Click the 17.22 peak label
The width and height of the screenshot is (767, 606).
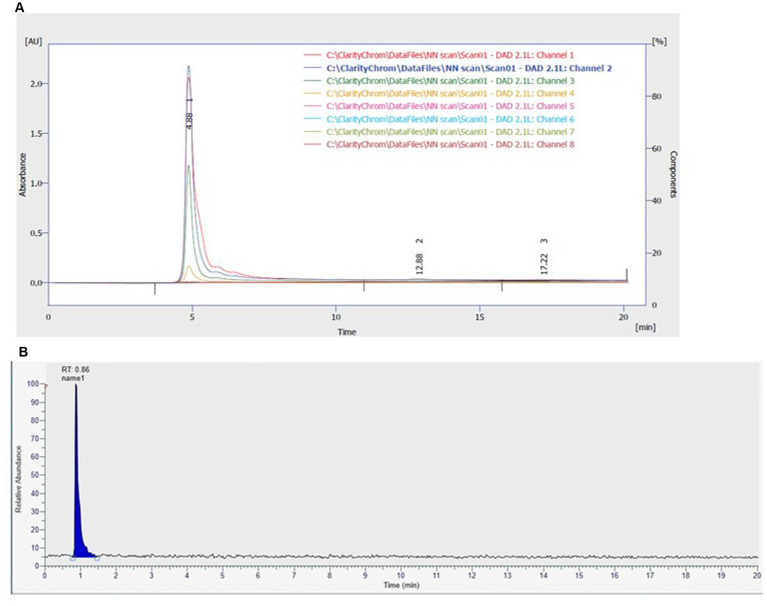(x=544, y=264)
